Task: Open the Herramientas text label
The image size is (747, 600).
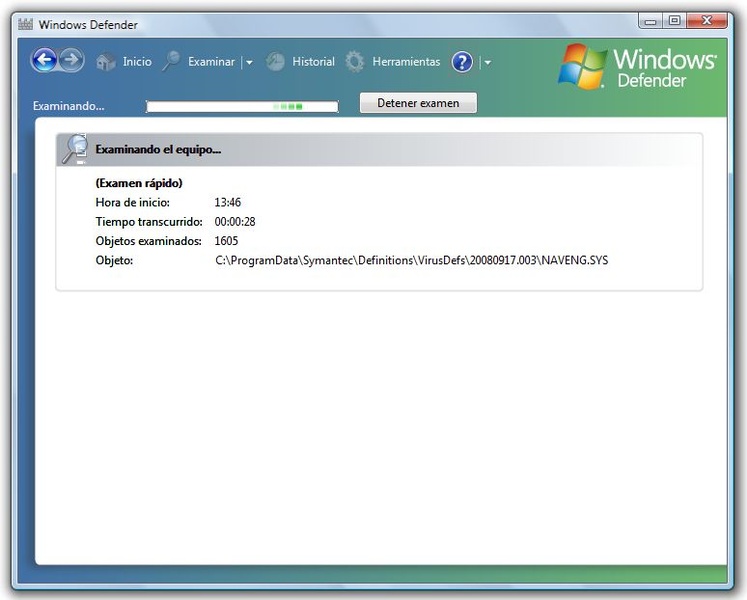Action: 406,62
